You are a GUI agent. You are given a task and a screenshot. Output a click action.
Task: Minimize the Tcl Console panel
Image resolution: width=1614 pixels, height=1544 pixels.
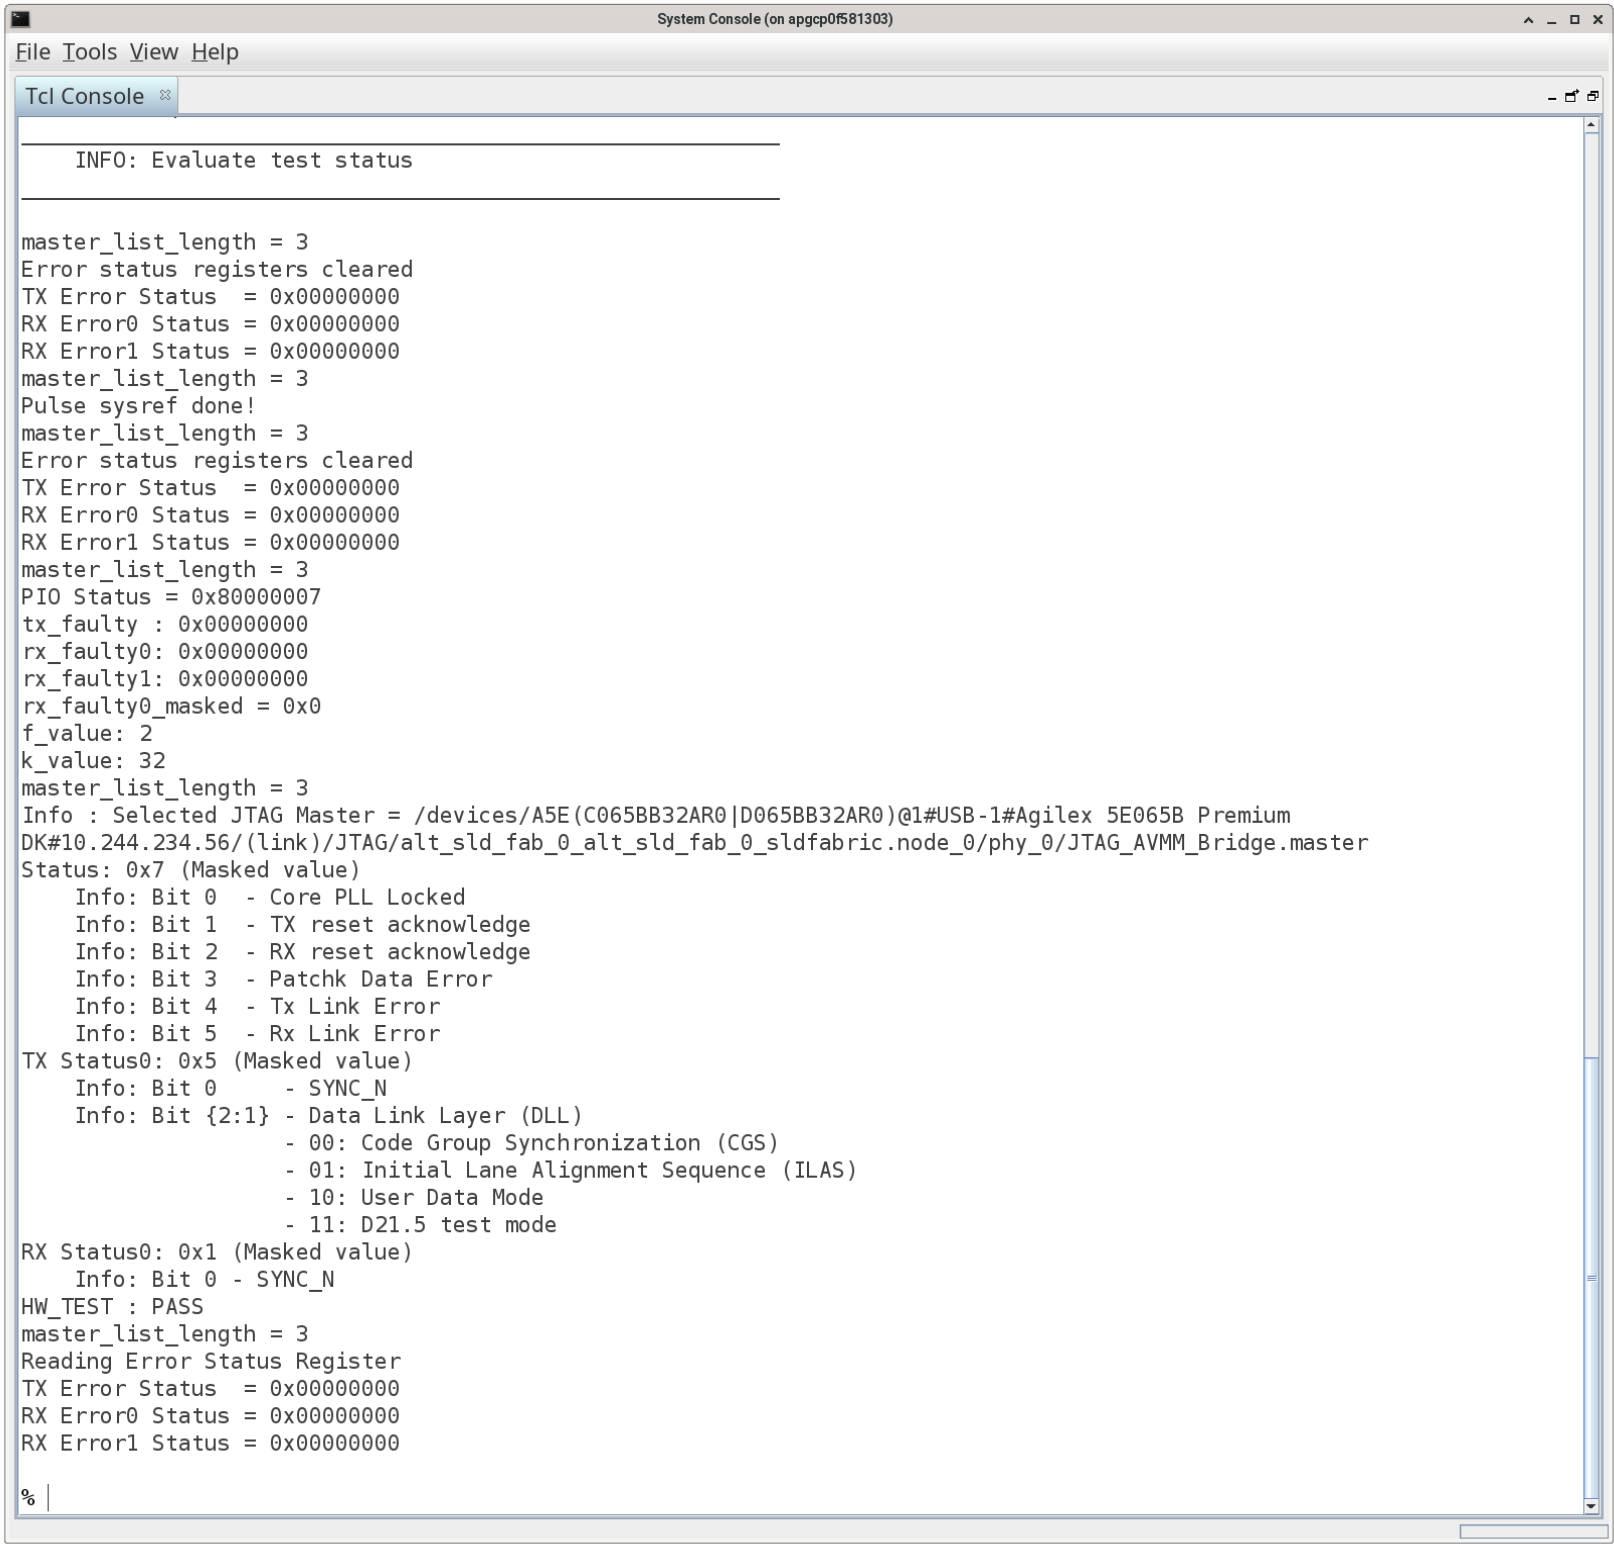tap(1552, 97)
